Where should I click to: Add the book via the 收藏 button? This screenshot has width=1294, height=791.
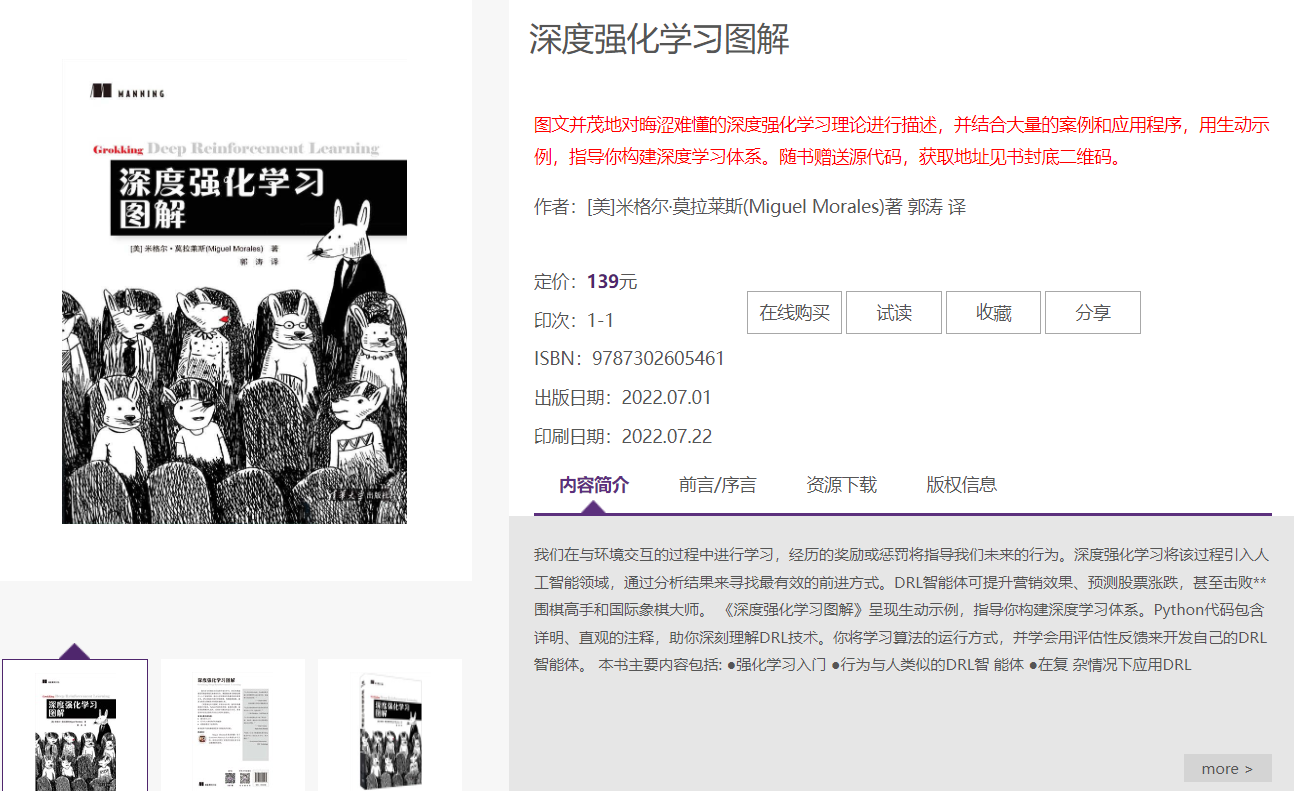click(x=993, y=313)
